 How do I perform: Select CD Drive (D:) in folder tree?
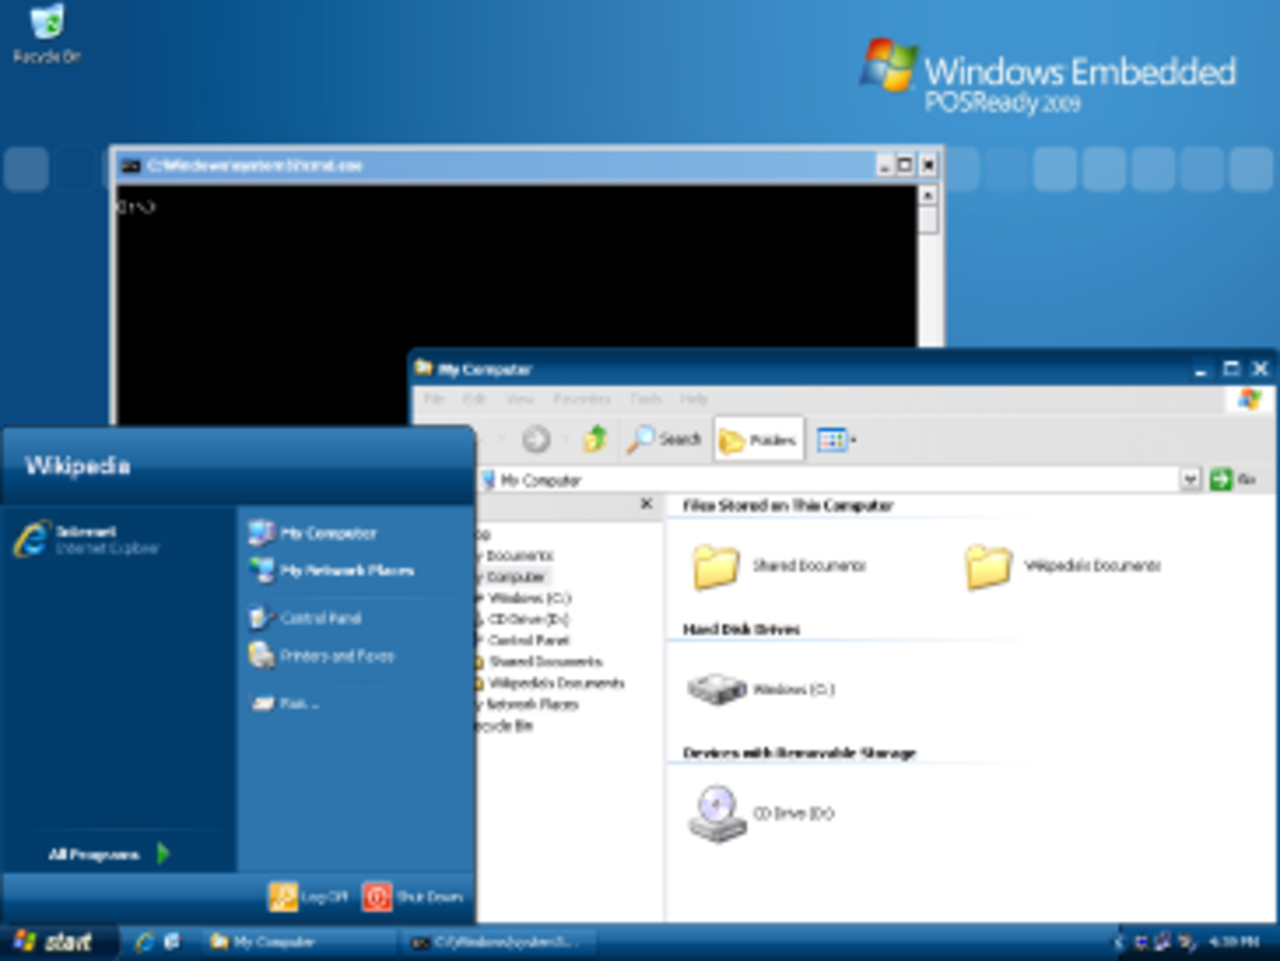point(528,619)
